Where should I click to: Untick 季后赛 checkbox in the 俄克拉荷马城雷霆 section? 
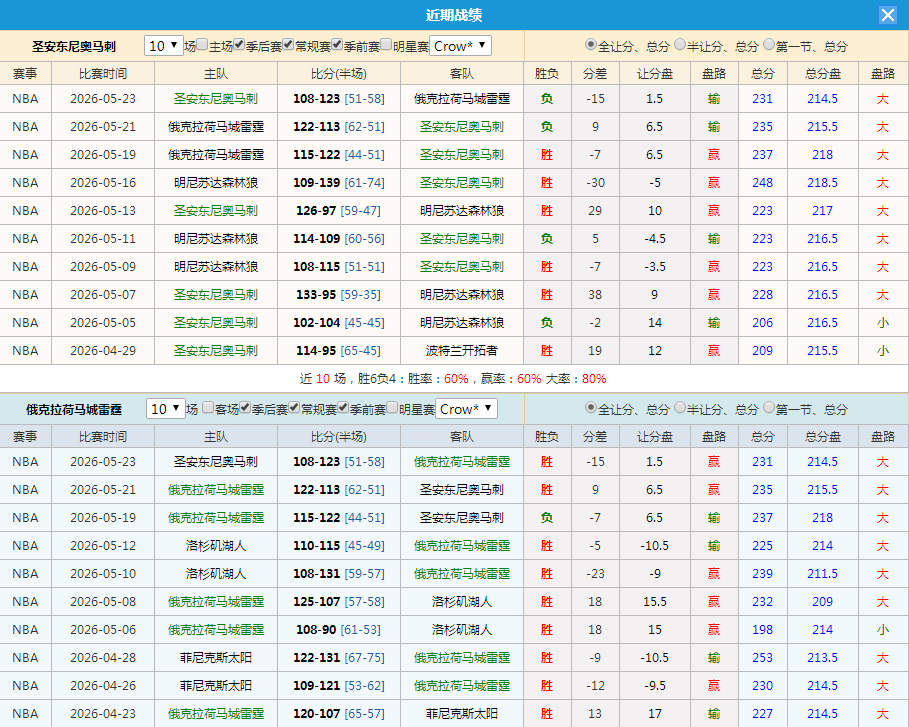click(x=245, y=408)
